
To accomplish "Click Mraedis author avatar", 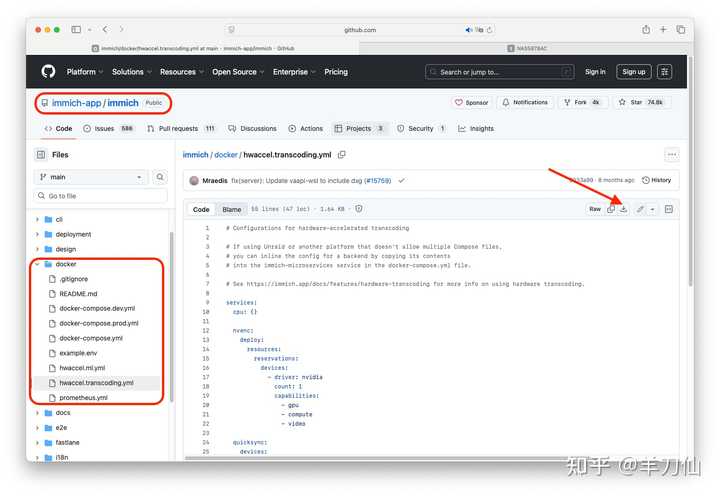I will (x=194, y=180).
